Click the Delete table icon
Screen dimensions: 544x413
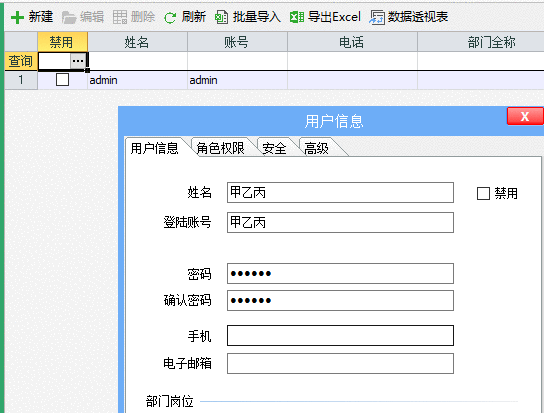(120, 17)
